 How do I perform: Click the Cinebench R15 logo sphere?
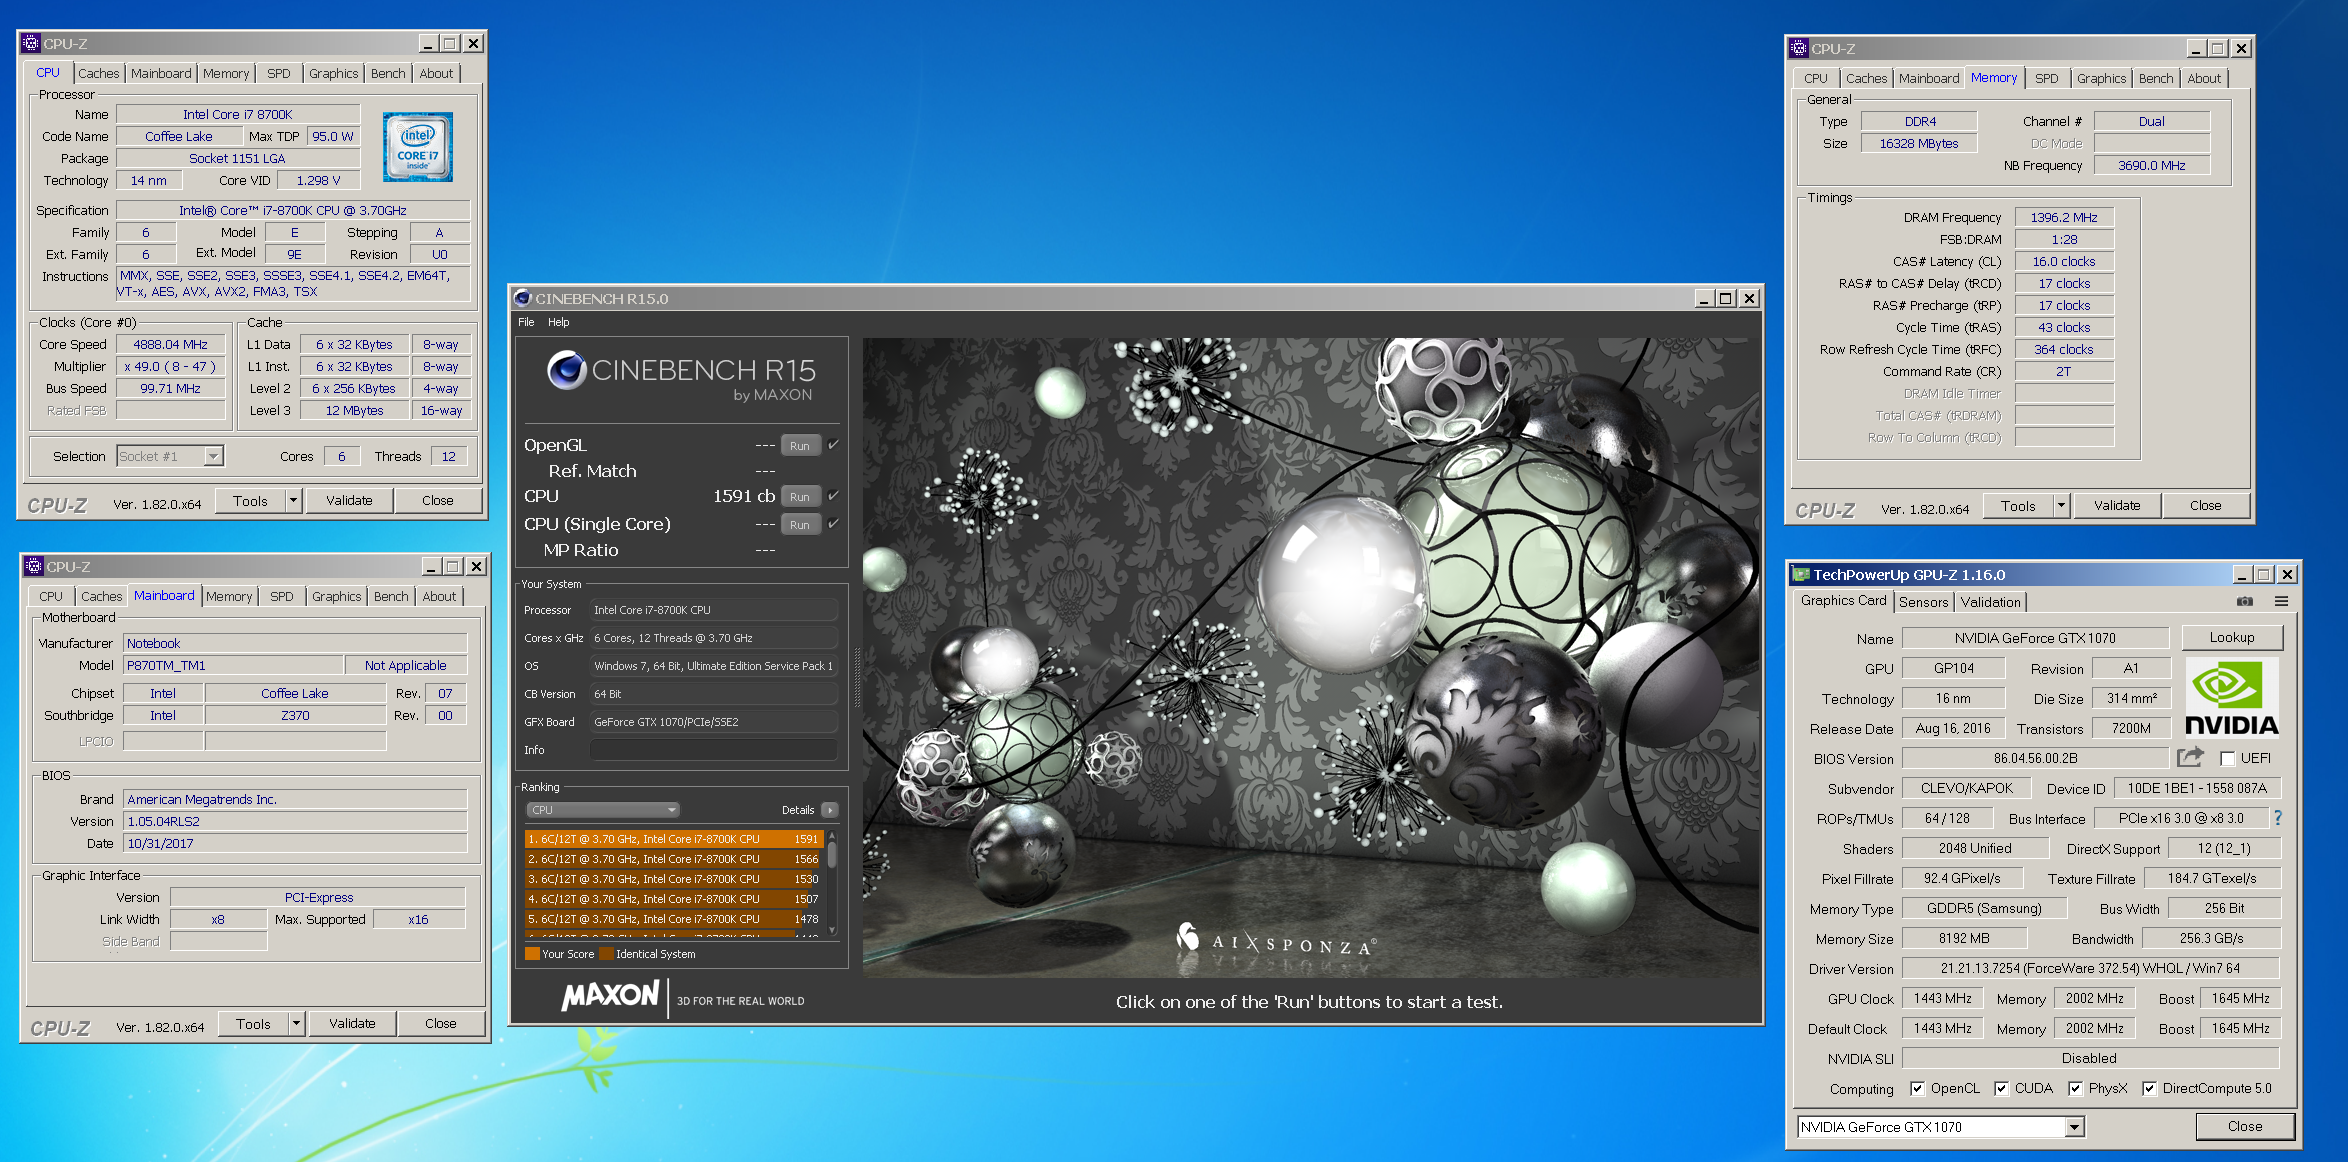pyautogui.click(x=566, y=371)
